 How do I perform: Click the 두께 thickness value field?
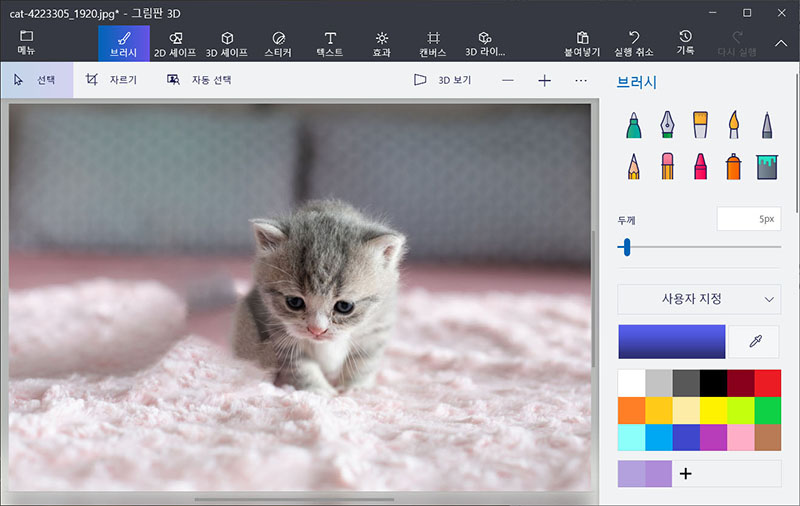click(x=748, y=219)
